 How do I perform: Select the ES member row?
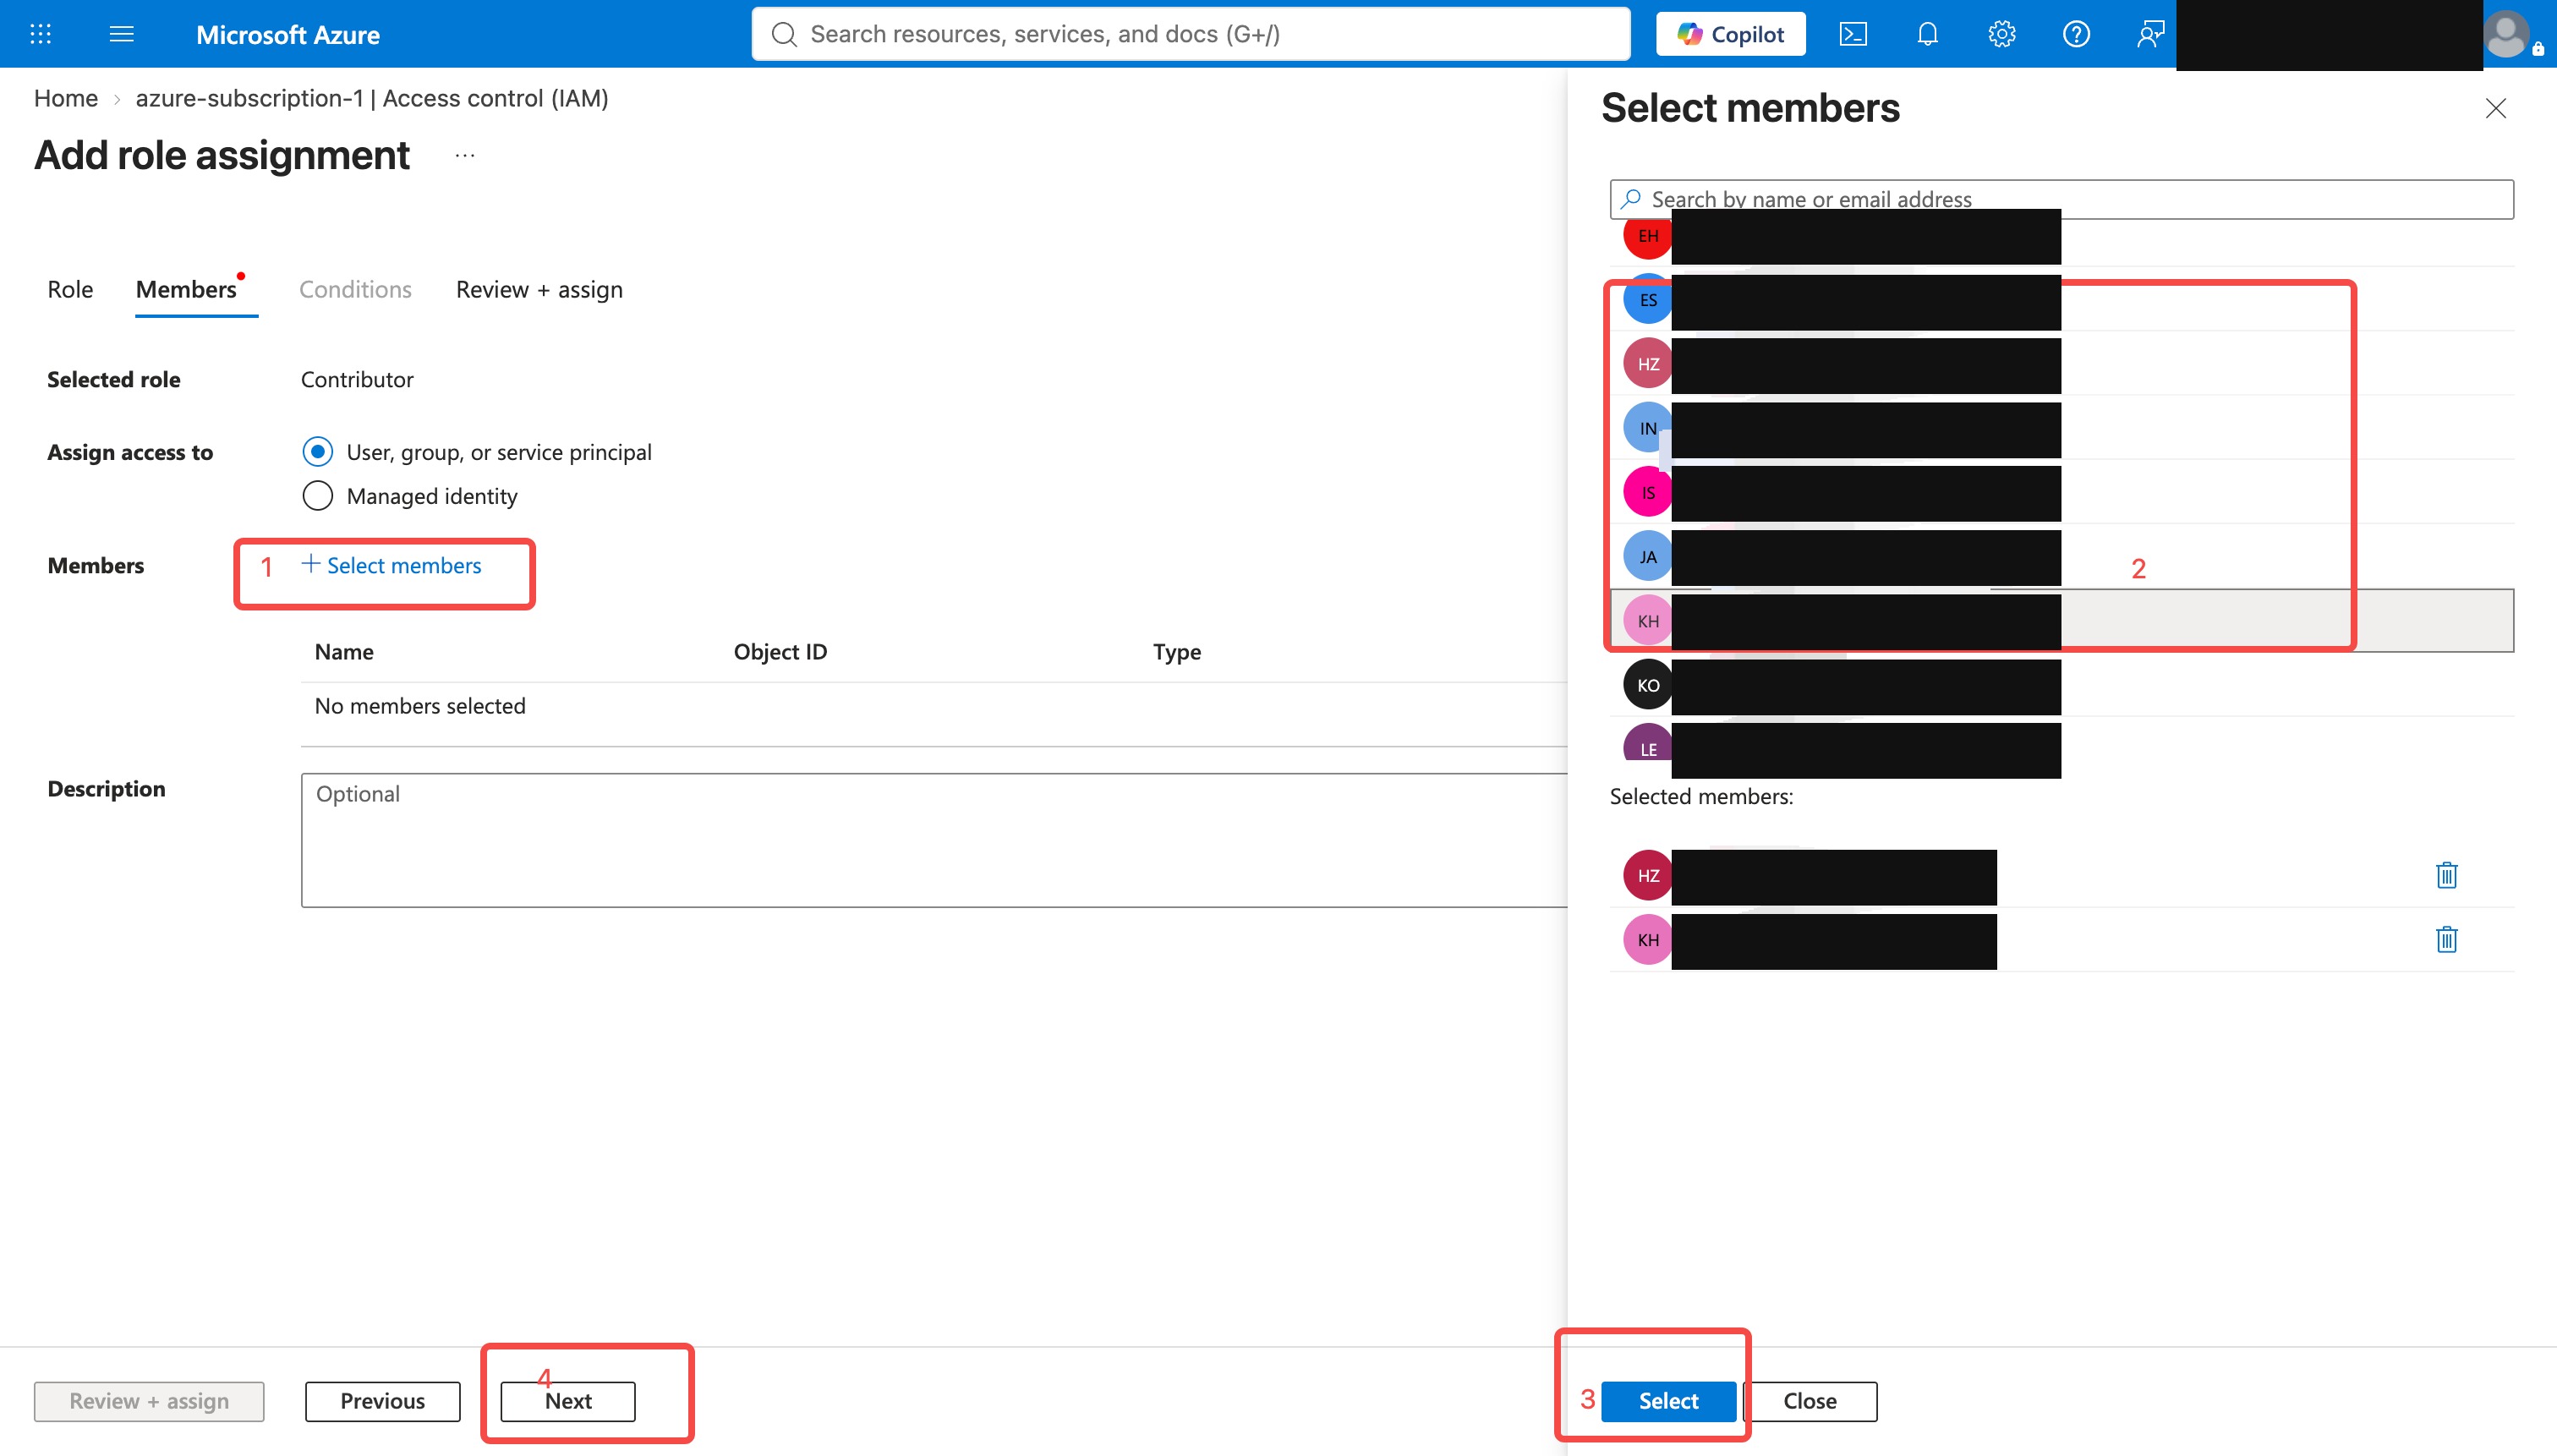pos(2061,300)
